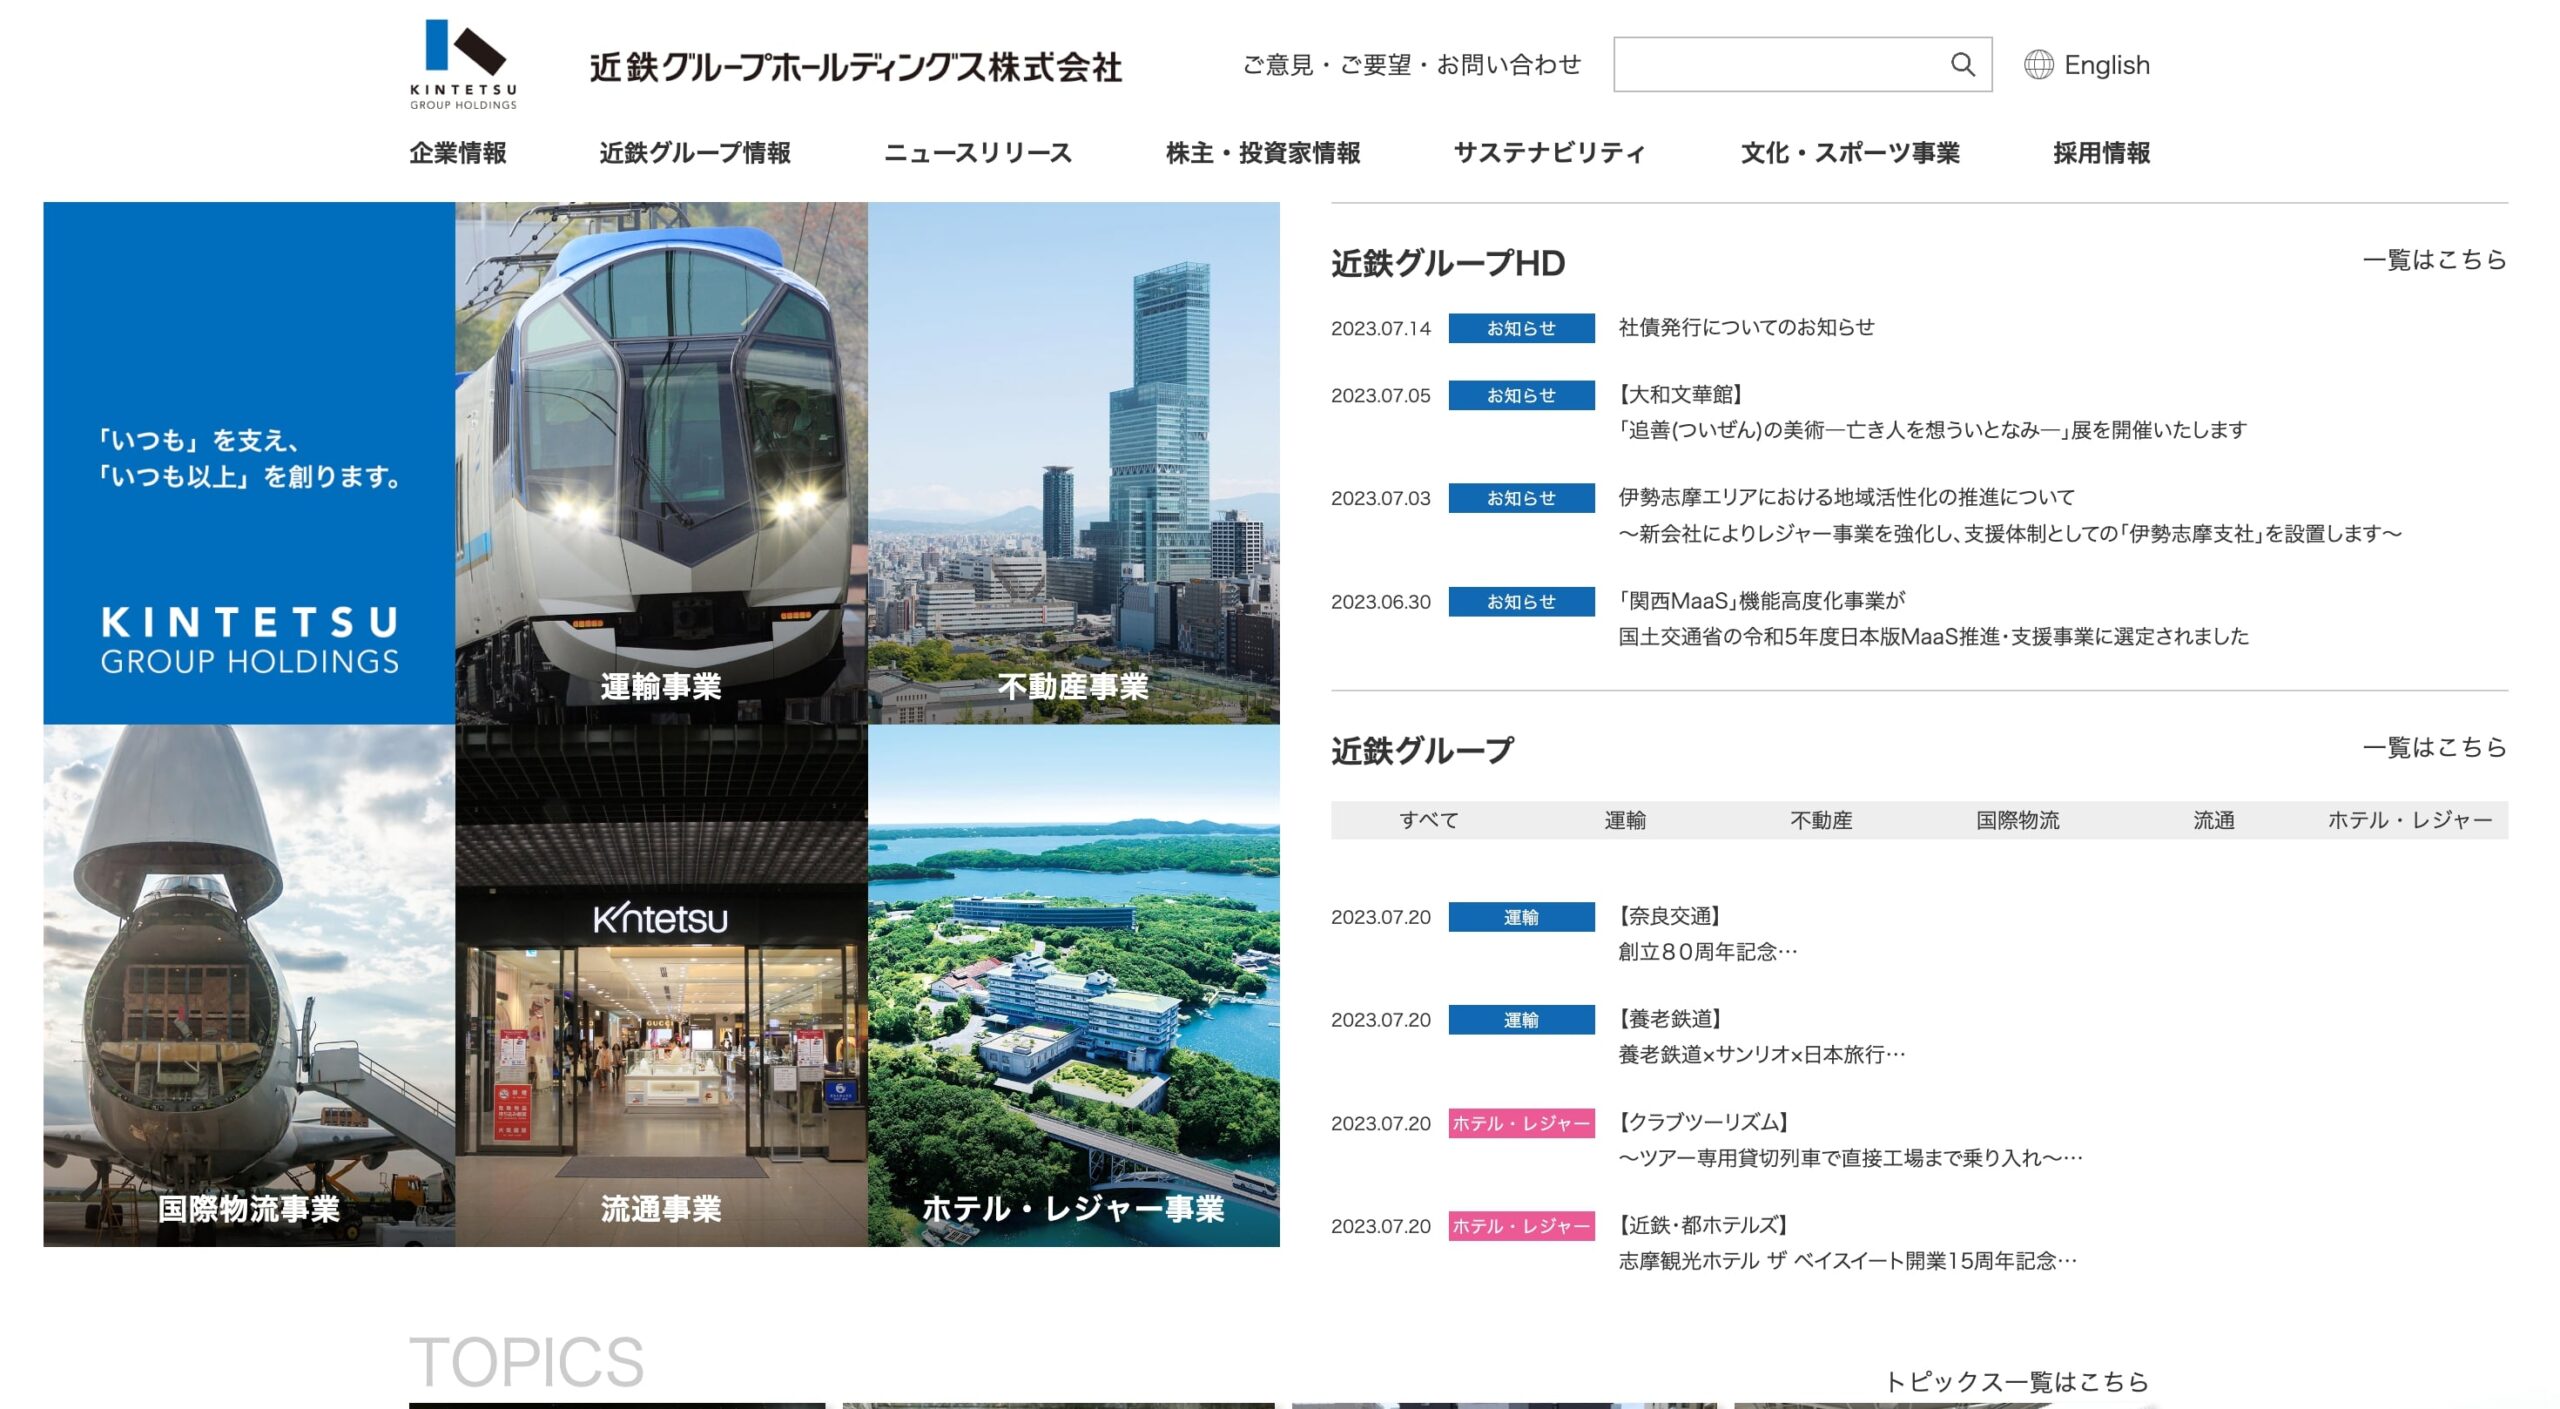Open the 株主・投資家情報 menu
Viewport: 2560px width, 1409px height.
1263,153
